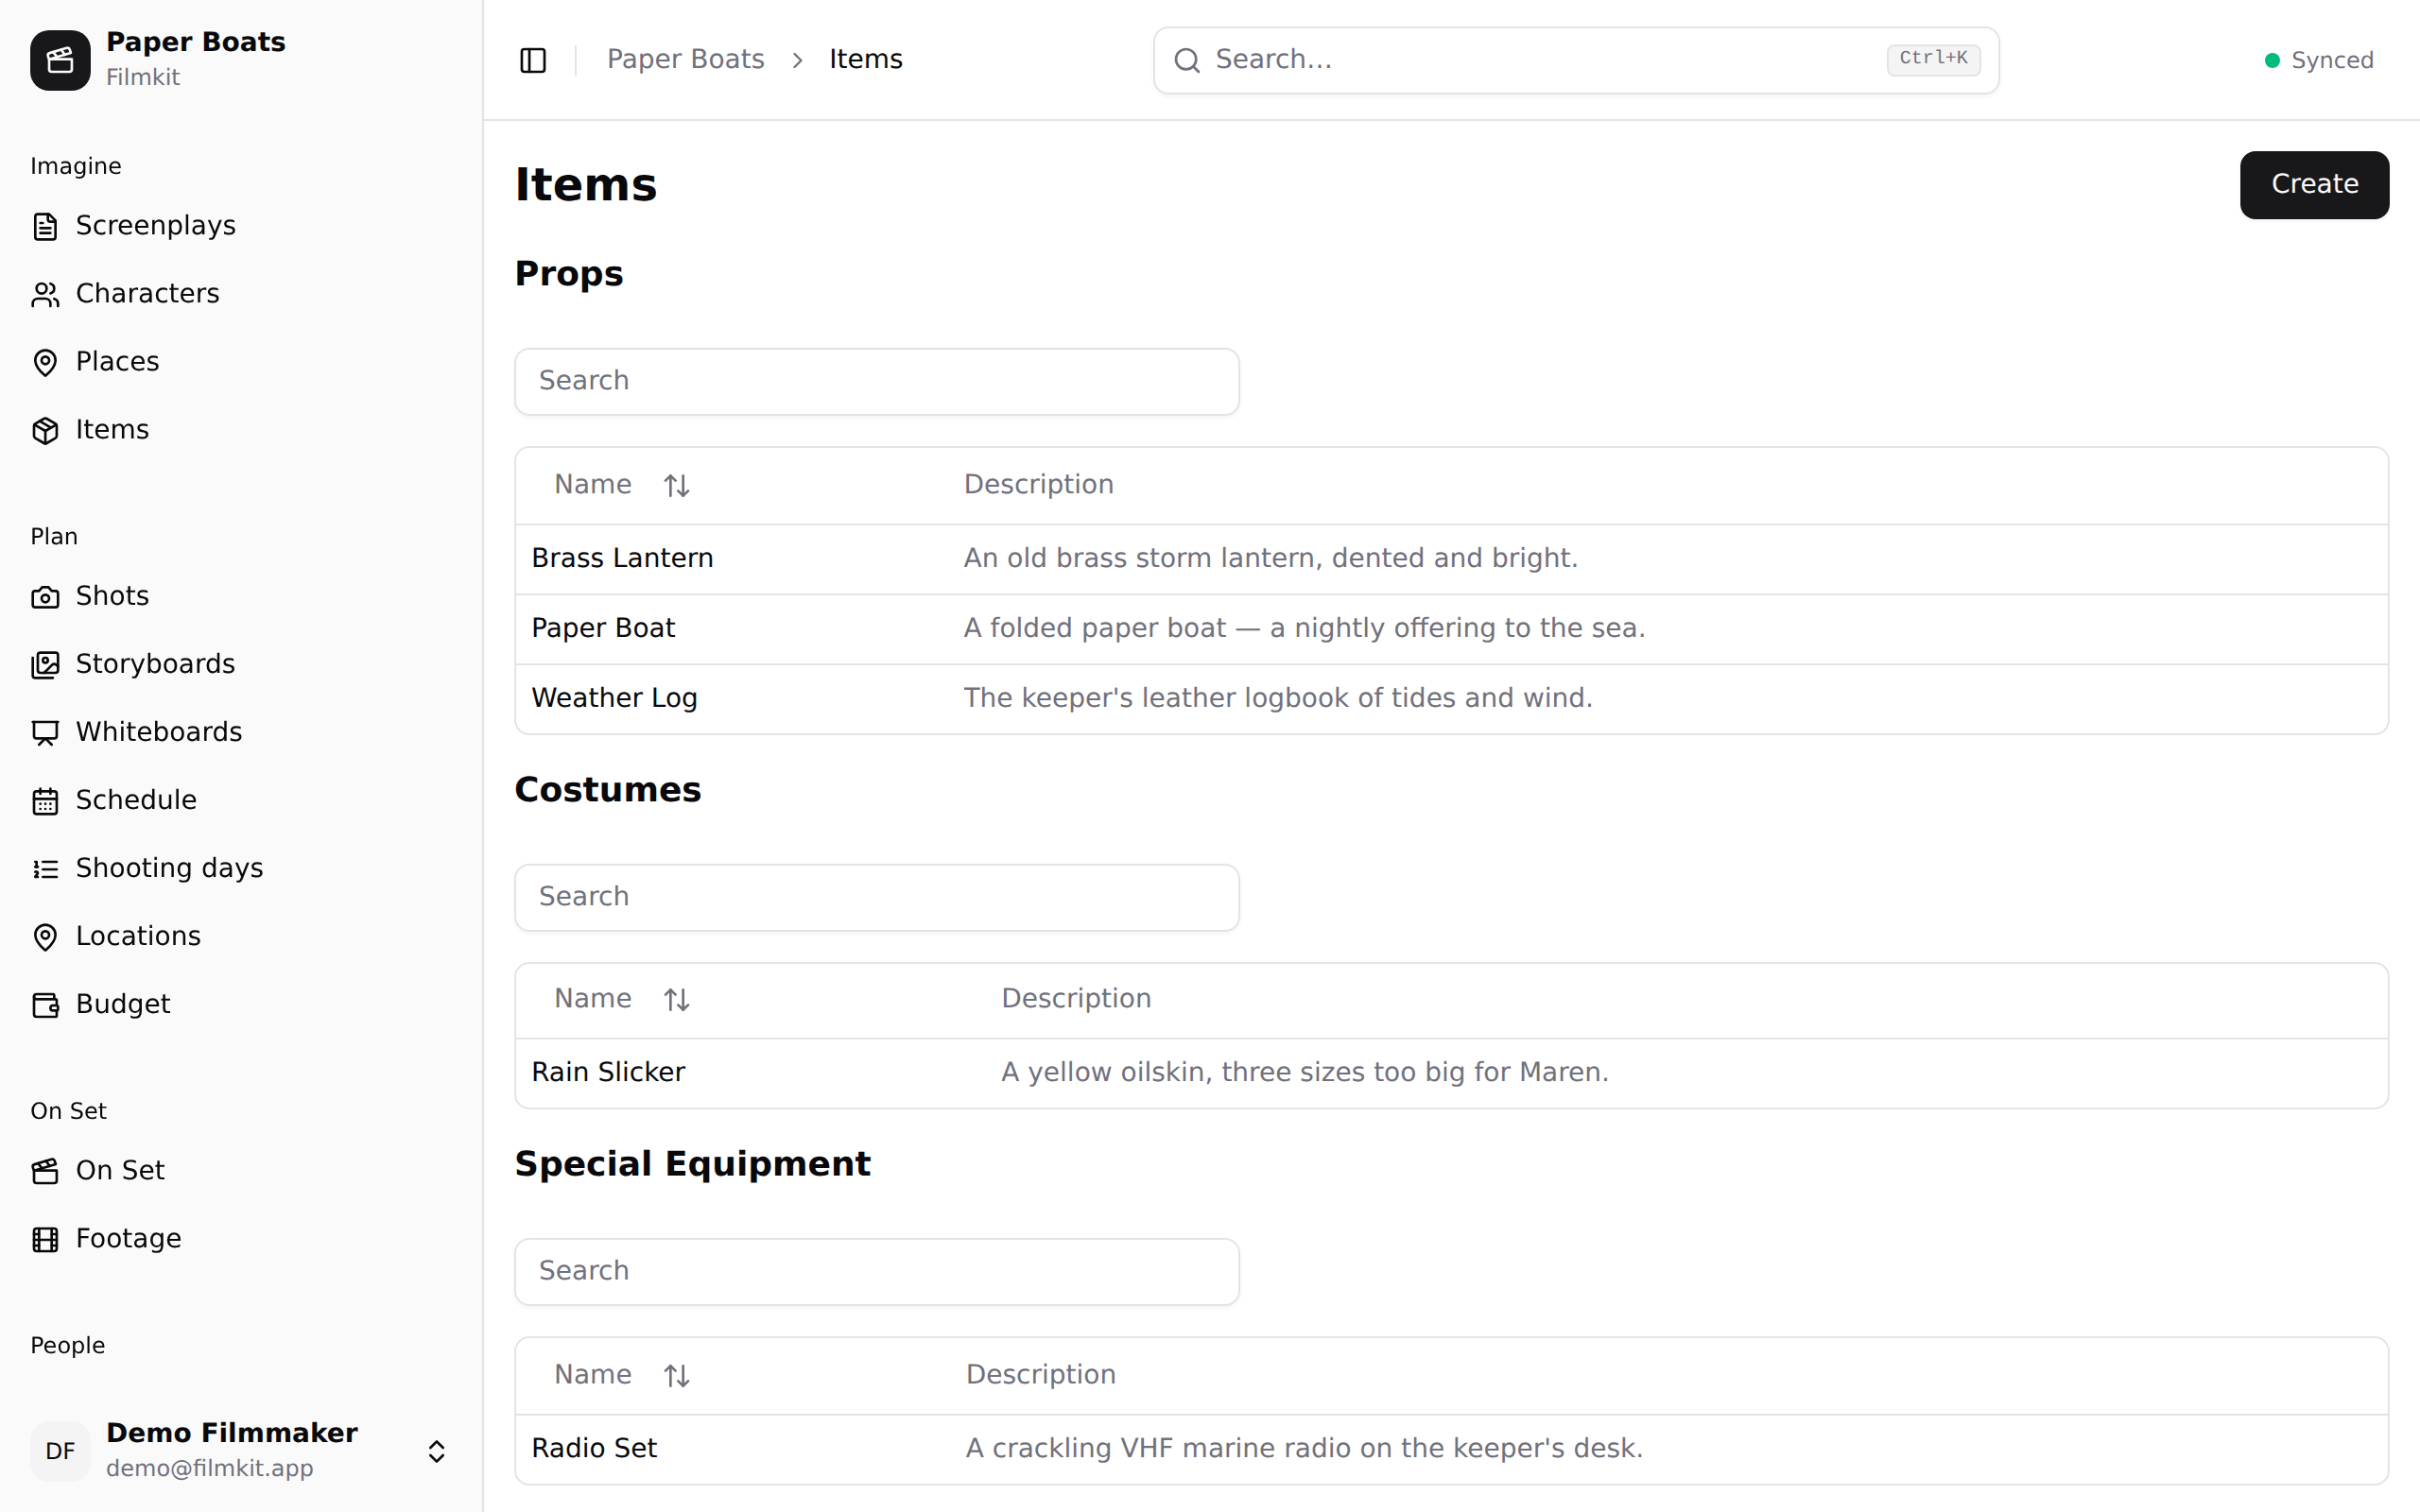
Task: Click Costumes table Description header
Action: point(1076,999)
